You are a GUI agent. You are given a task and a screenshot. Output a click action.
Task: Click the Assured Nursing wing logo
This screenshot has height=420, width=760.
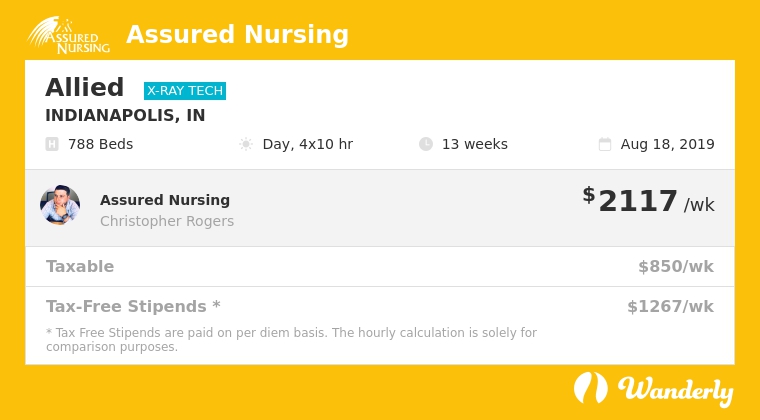[68, 35]
